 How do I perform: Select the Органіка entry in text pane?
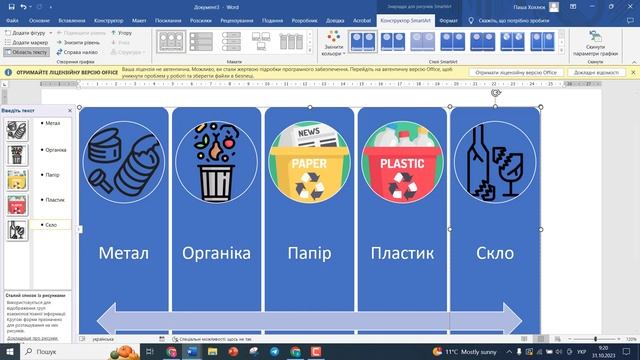click(x=56, y=150)
